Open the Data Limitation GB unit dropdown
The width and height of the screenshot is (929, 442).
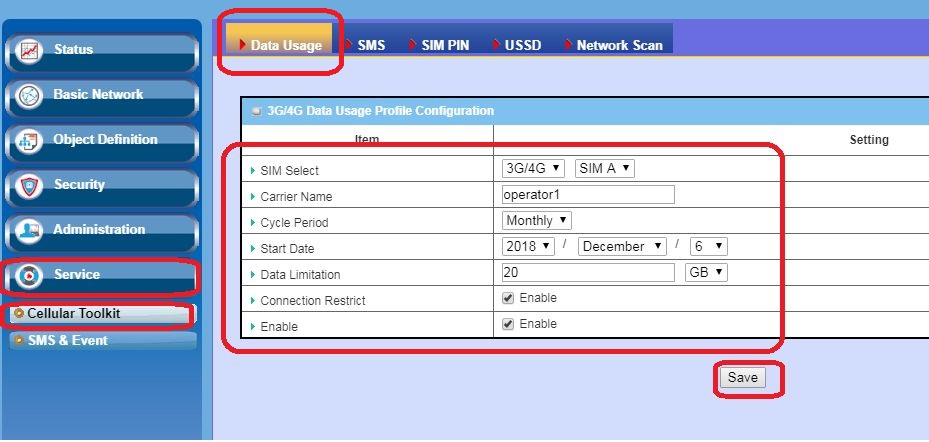click(x=706, y=273)
